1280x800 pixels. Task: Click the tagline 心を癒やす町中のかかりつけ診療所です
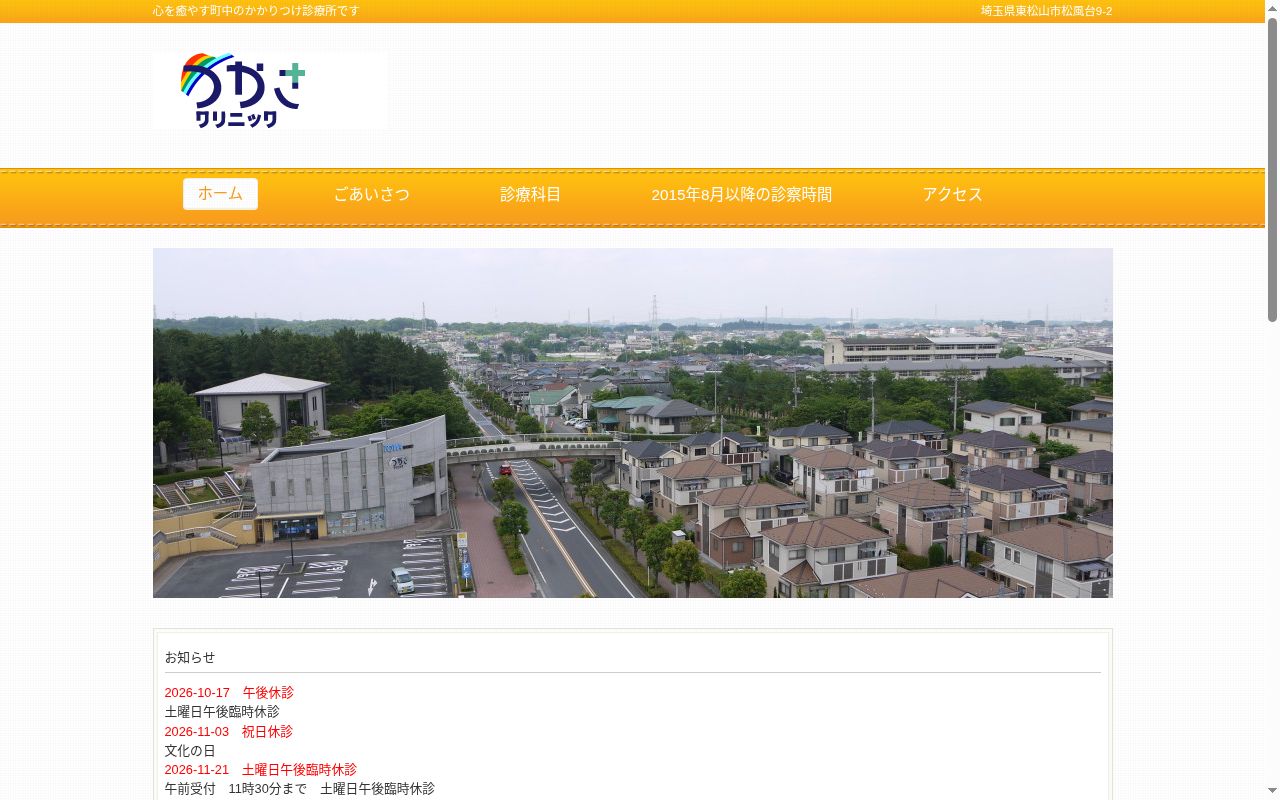[256, 11]
